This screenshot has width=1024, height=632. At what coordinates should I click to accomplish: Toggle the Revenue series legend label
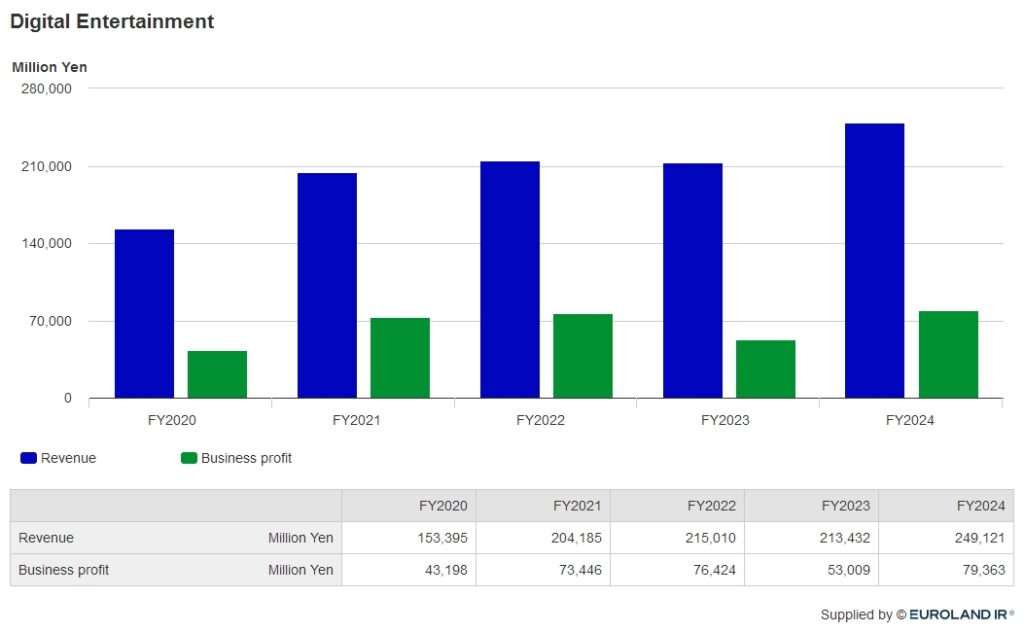69,458
